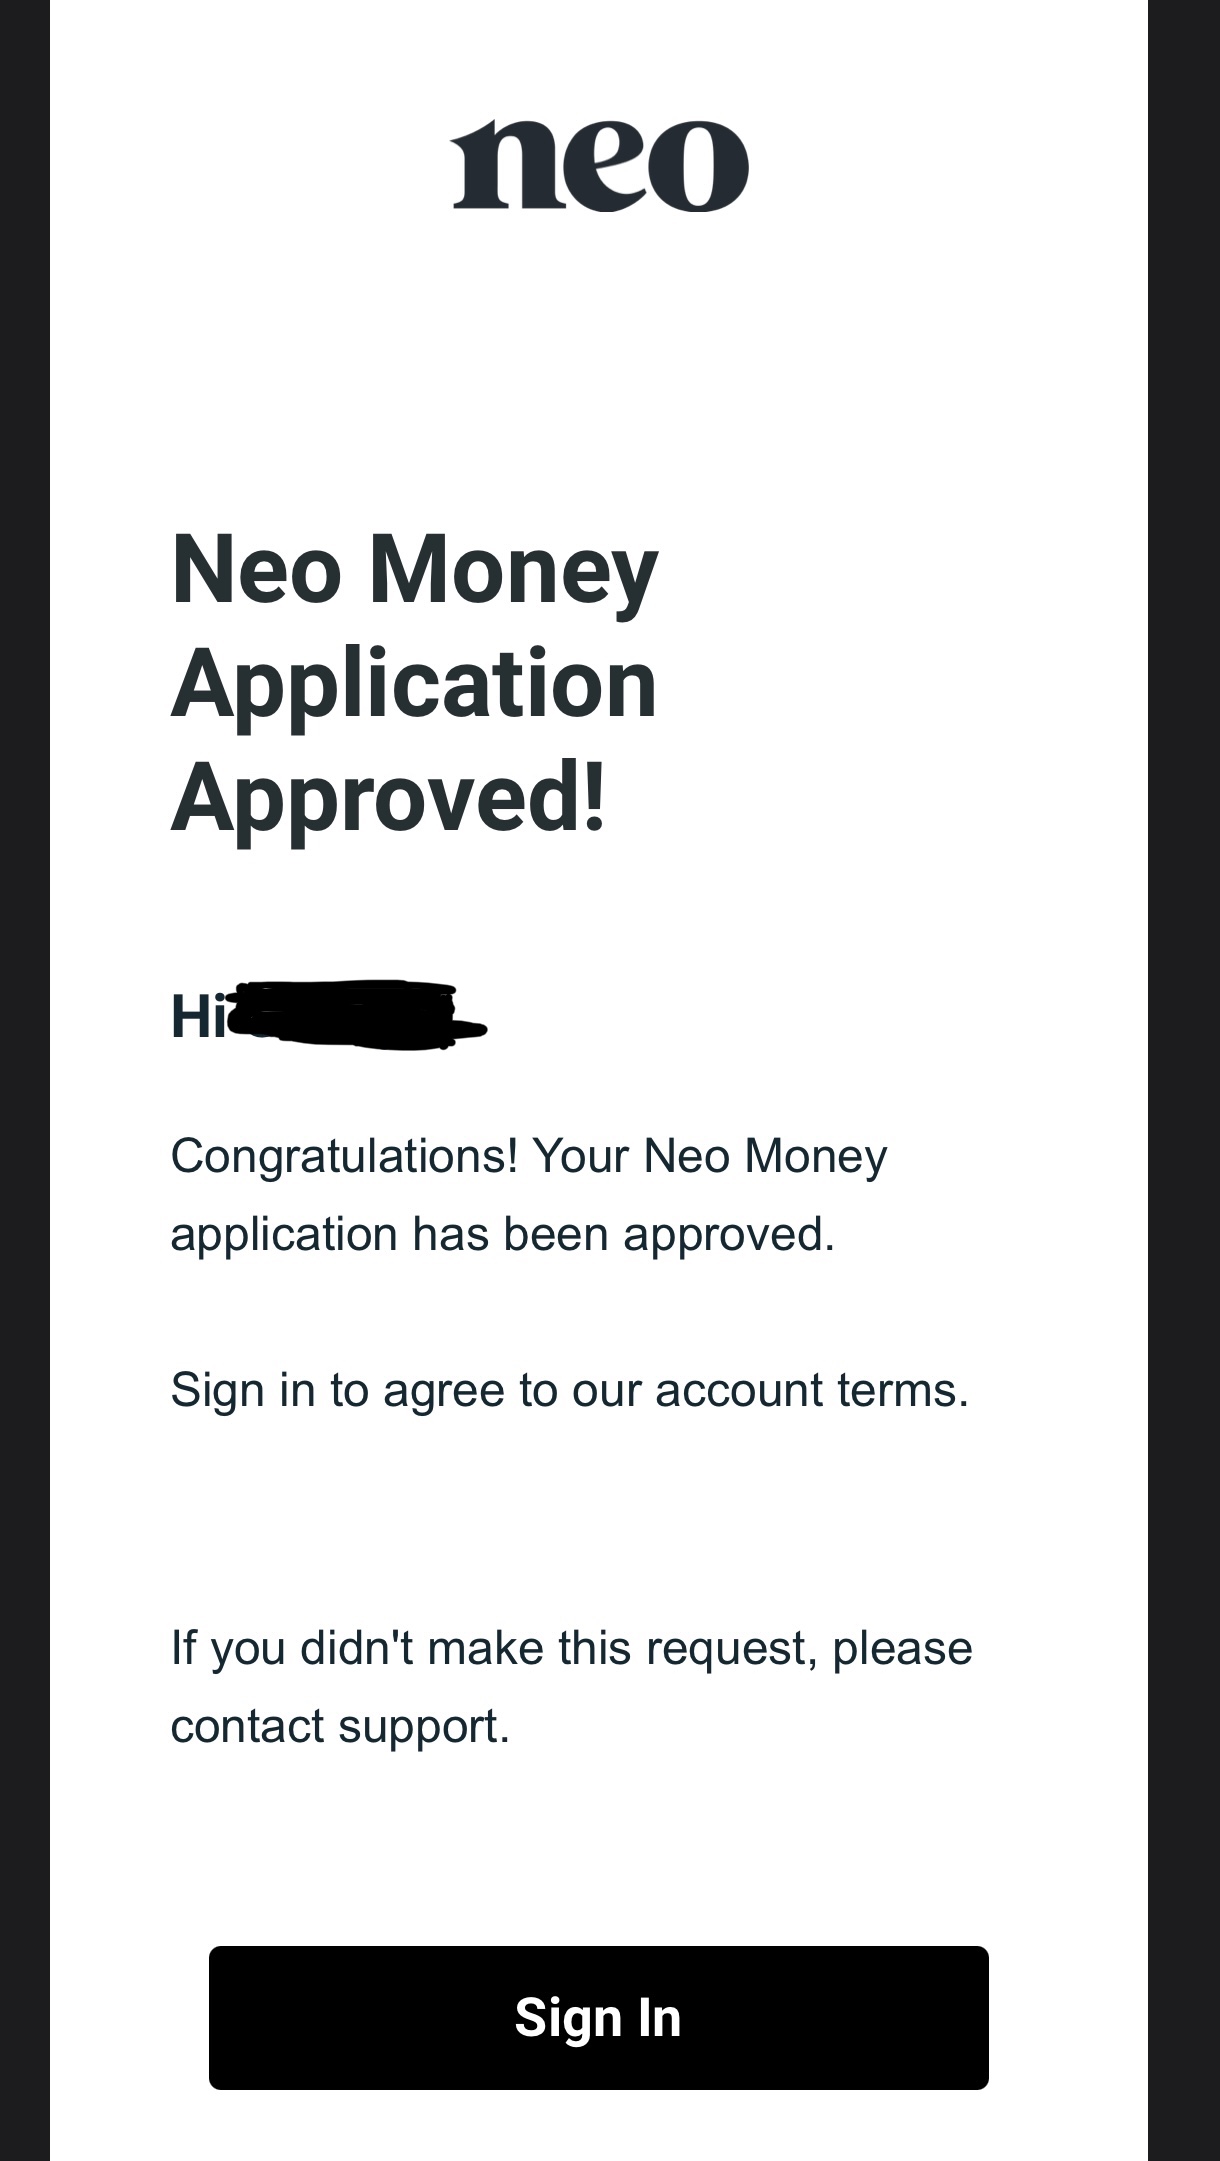Click the dark left margin strip
This screenshot has width=1220, height=2161.
click(25, 1080)
